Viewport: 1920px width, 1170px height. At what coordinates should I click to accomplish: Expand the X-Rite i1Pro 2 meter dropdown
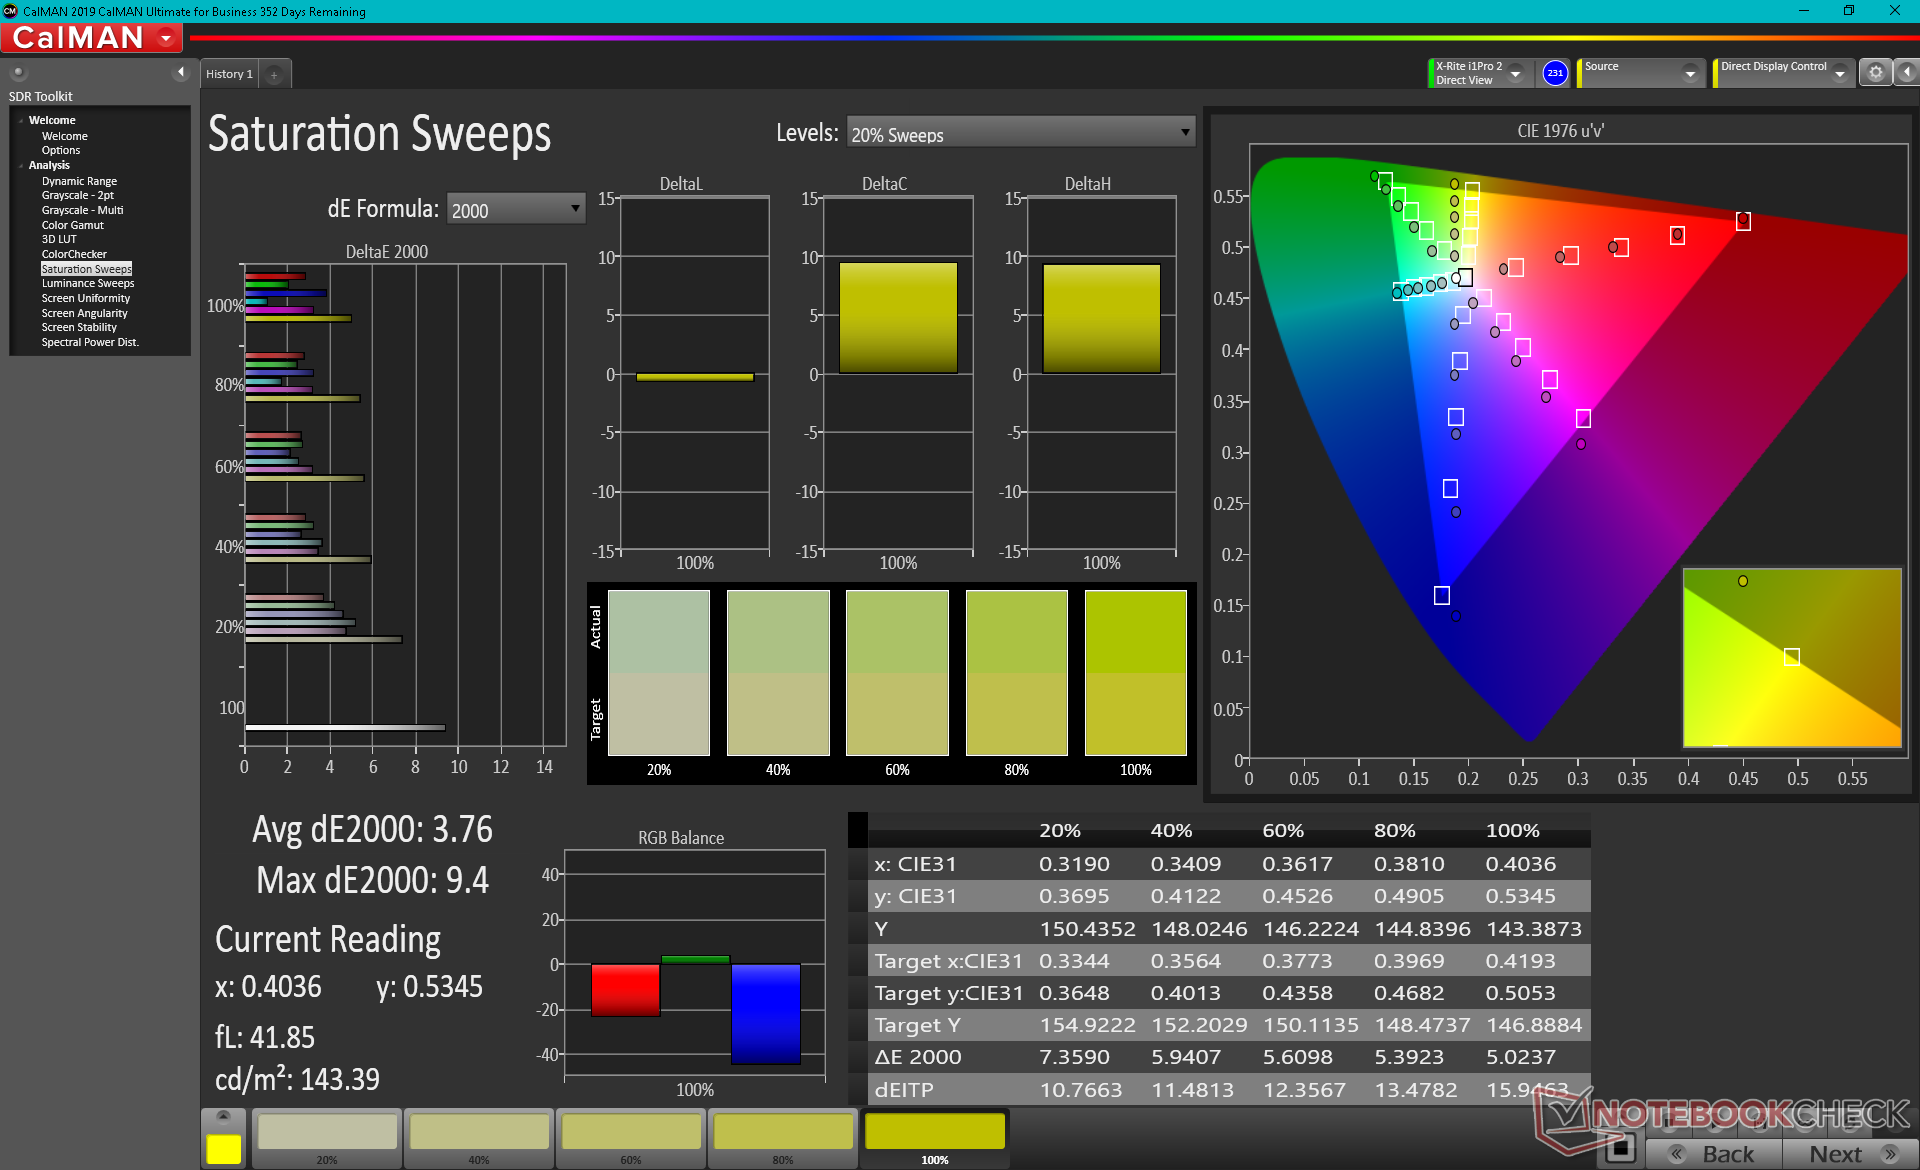point(1516,73)
